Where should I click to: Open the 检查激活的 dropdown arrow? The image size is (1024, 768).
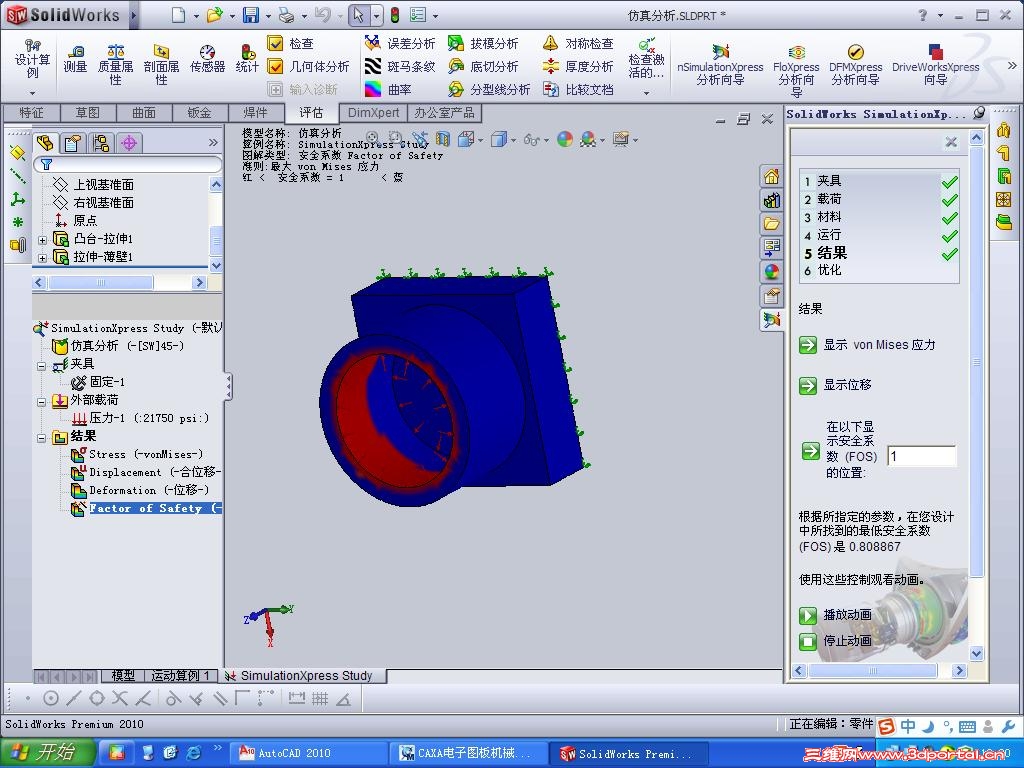[x=647, y=93]
